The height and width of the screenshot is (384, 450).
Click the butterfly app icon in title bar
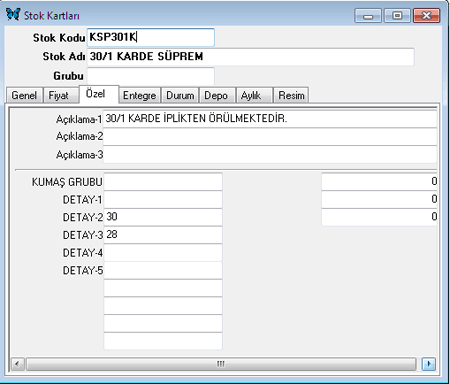[x=13, y=14]
